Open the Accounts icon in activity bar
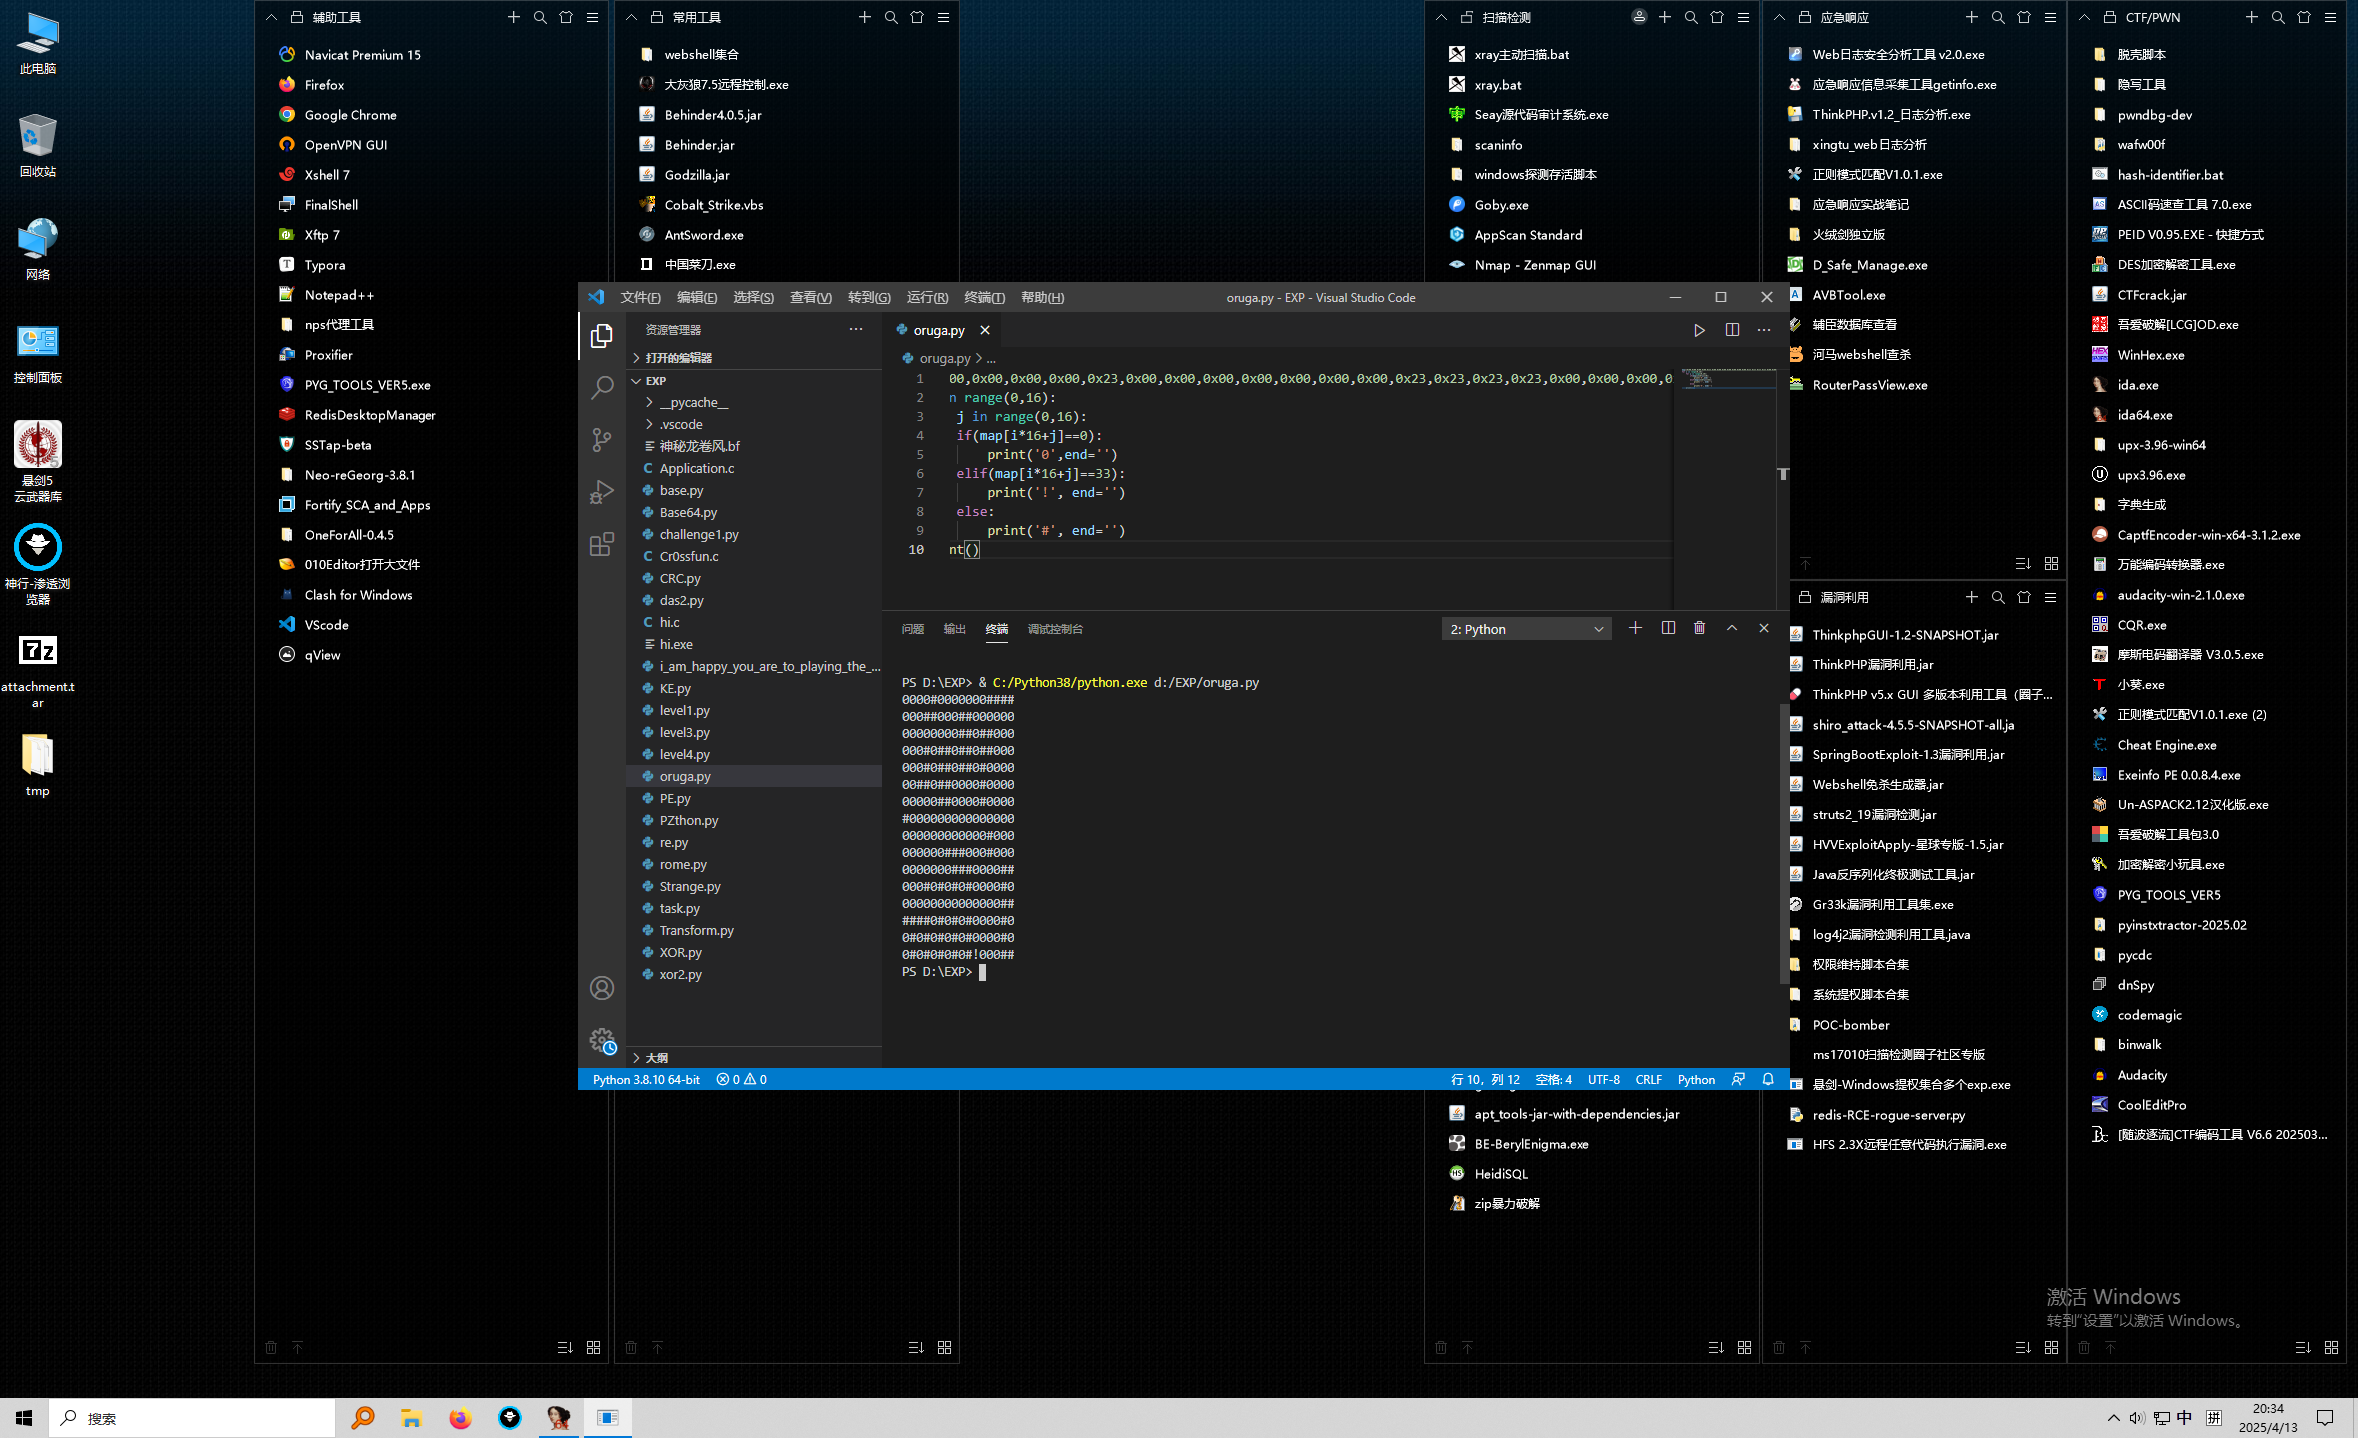Image resolution: width=2358 pixels, height=1438 pixels. coord(602,988)
